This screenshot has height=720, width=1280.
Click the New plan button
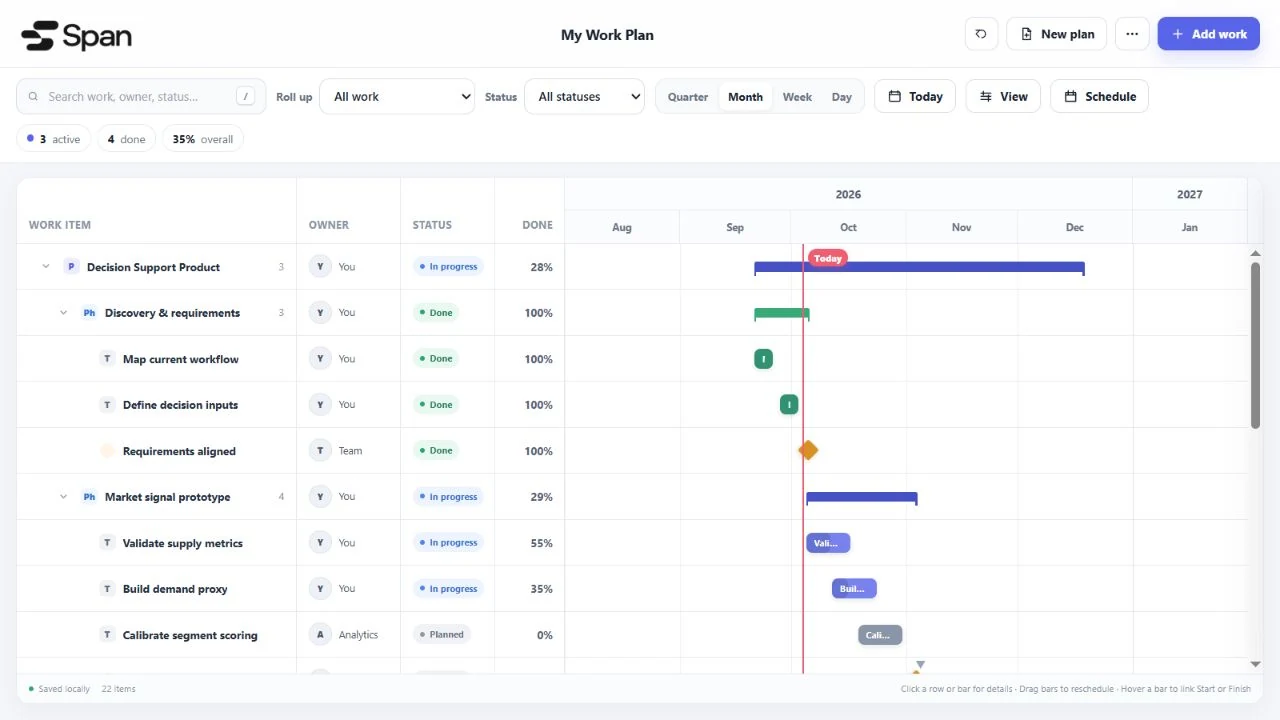pyautogui.click(x=1057, y=34)
